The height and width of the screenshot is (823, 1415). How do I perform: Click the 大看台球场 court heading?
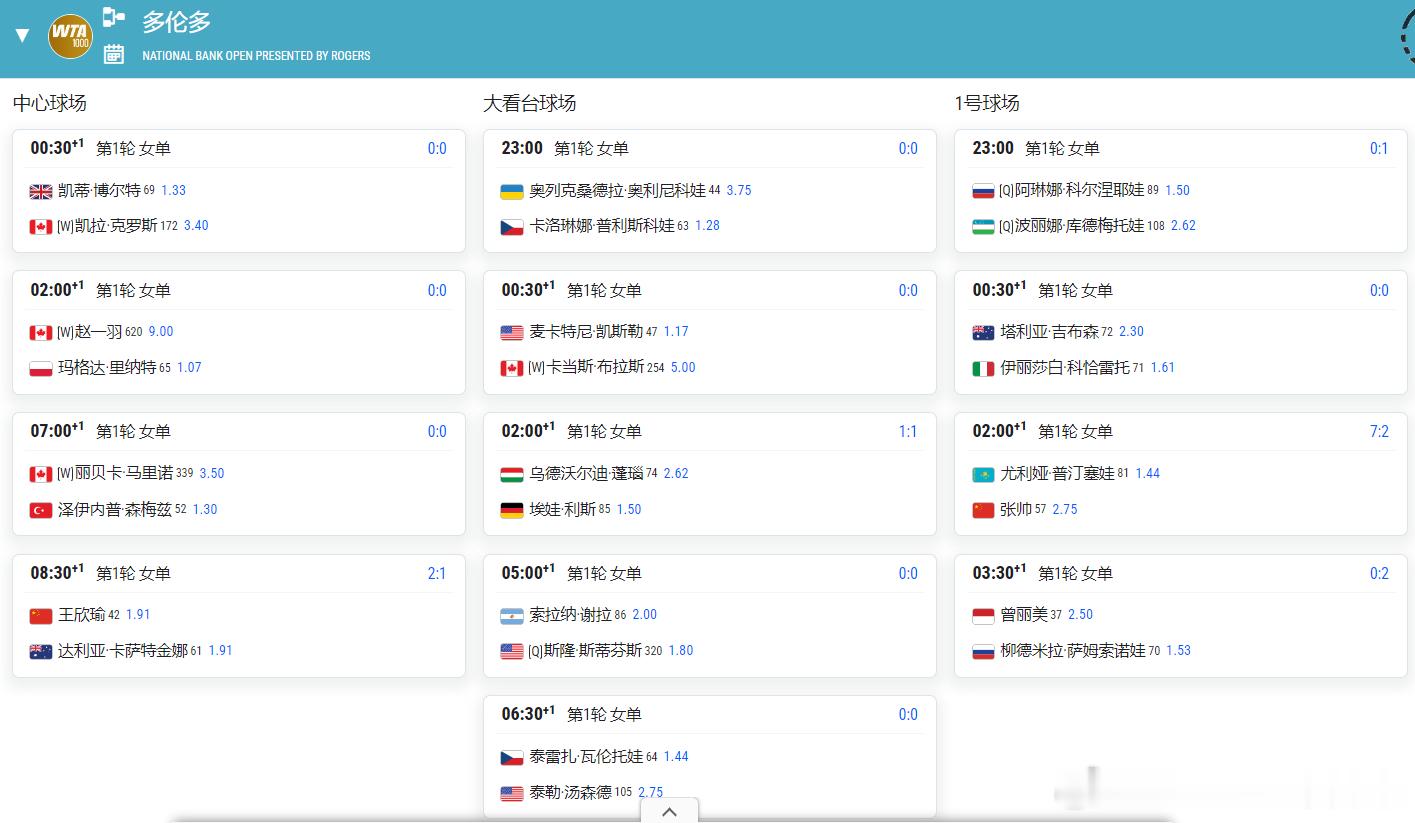(530, 103)
